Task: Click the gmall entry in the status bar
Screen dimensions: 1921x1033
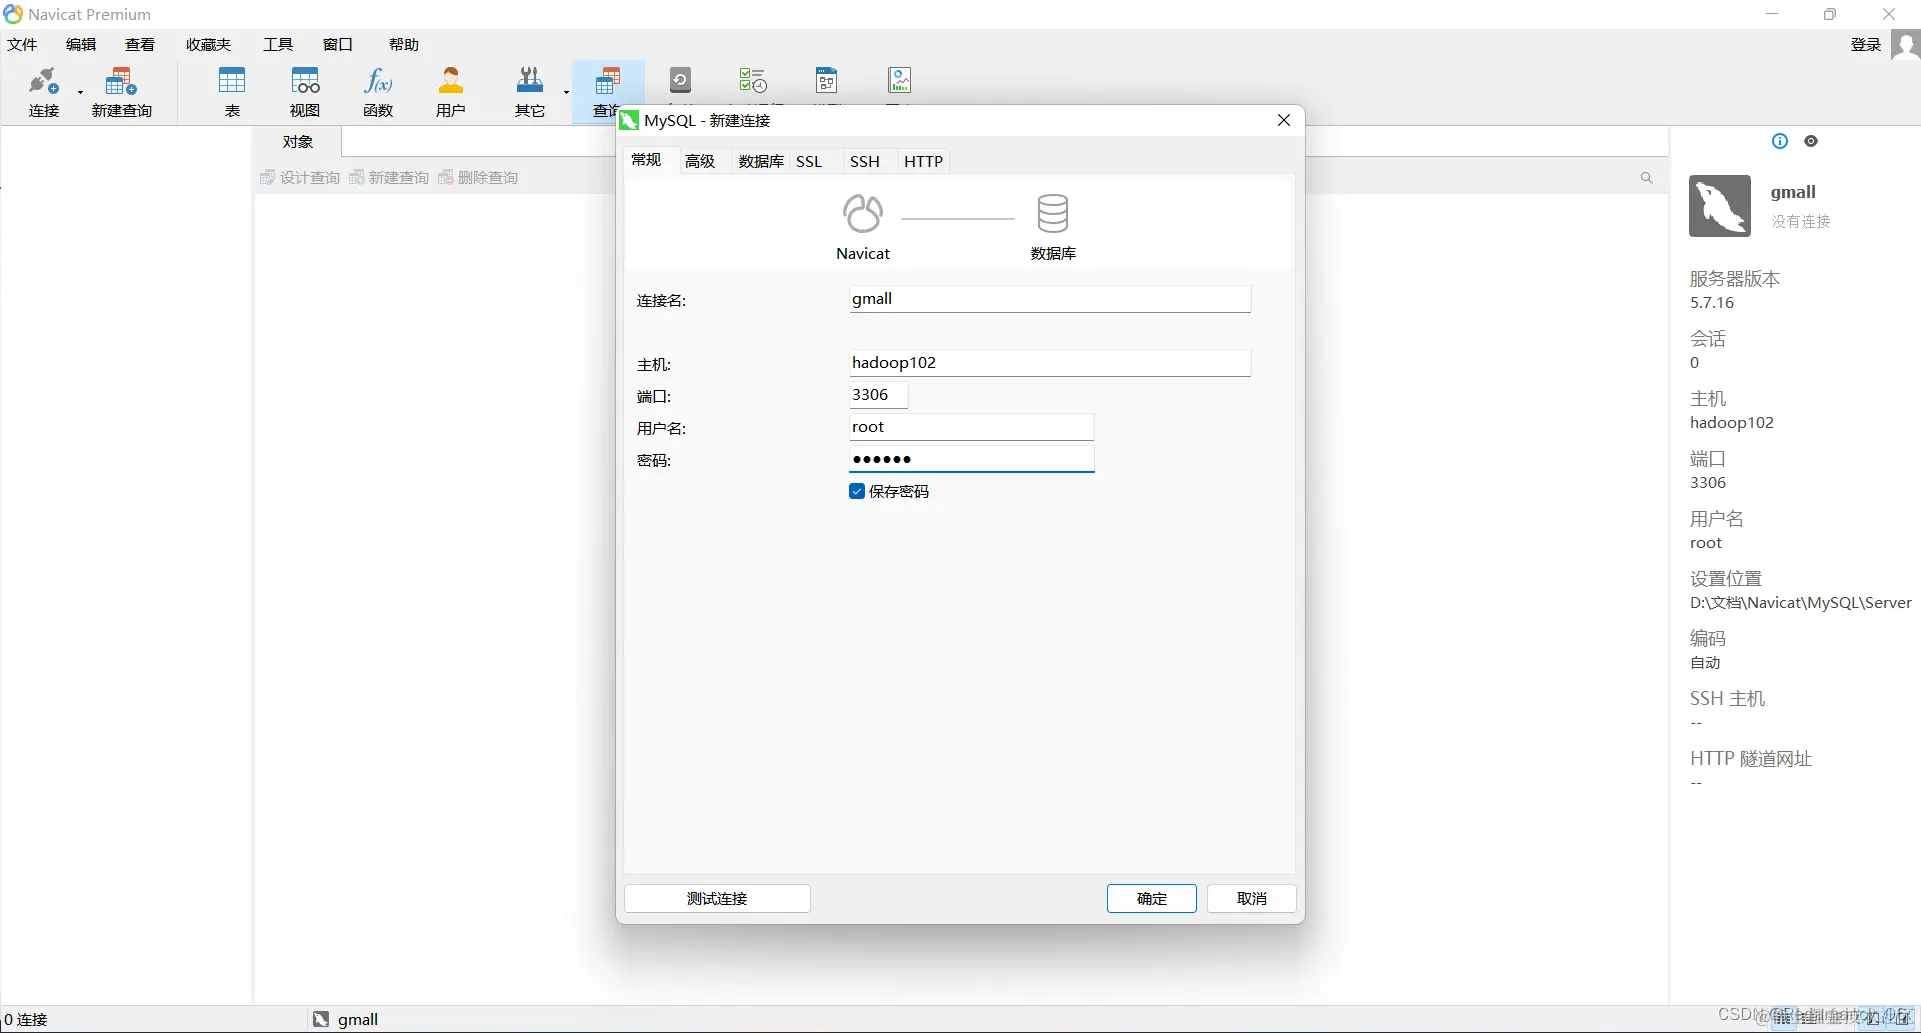Action: tap(345, 1019)
